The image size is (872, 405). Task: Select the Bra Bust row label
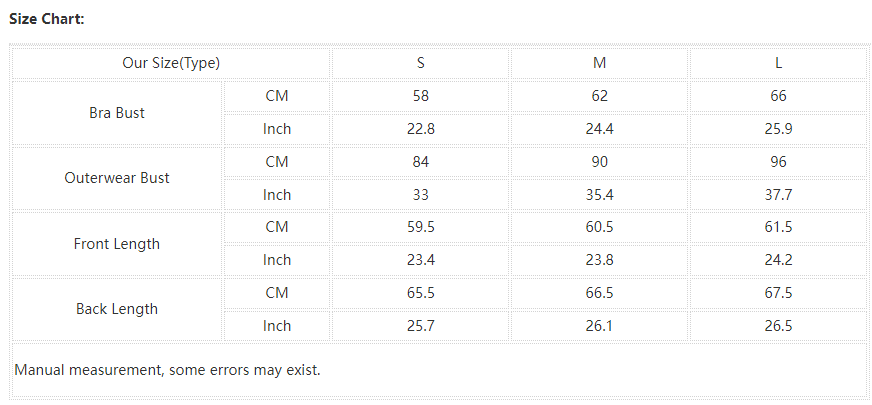[117, 113]
